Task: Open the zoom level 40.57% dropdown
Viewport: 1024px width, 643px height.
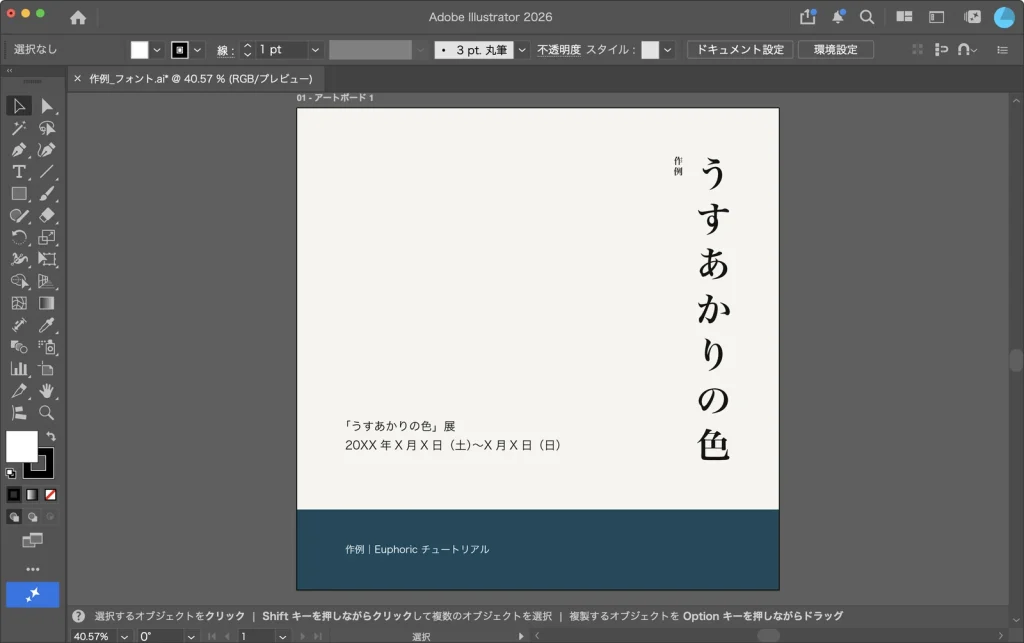Action: (124, 636)
